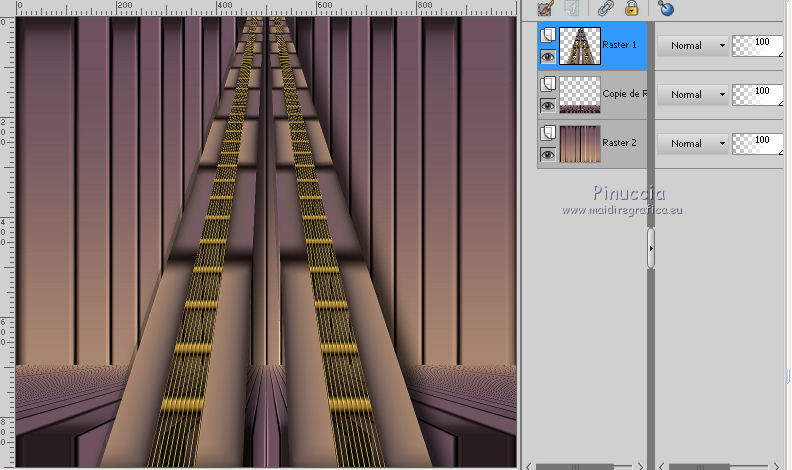Viewport: 792px width, 470px height.
Task: Select the Copie de layer thumbnail
Action: [580, 94]
